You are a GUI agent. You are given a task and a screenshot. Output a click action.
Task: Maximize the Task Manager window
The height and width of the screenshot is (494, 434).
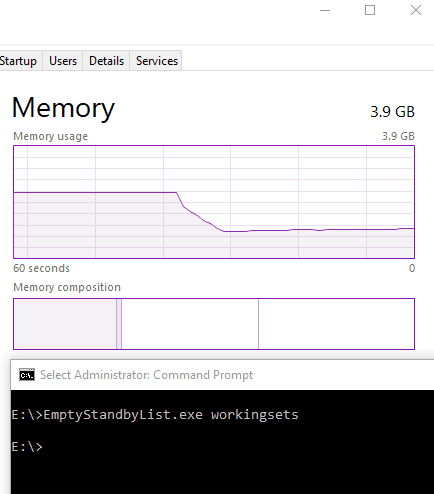370,10
